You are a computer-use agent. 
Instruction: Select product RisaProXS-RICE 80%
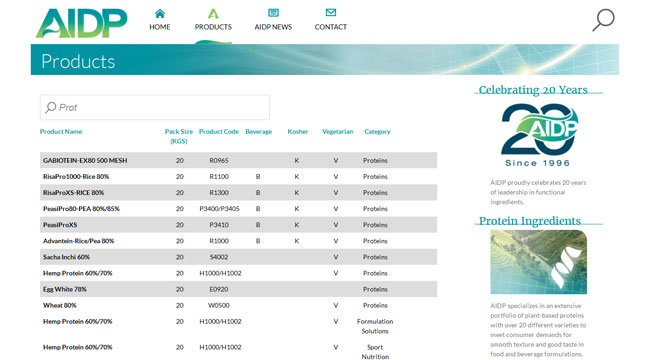pyautogui.click(x=73, y=193)
